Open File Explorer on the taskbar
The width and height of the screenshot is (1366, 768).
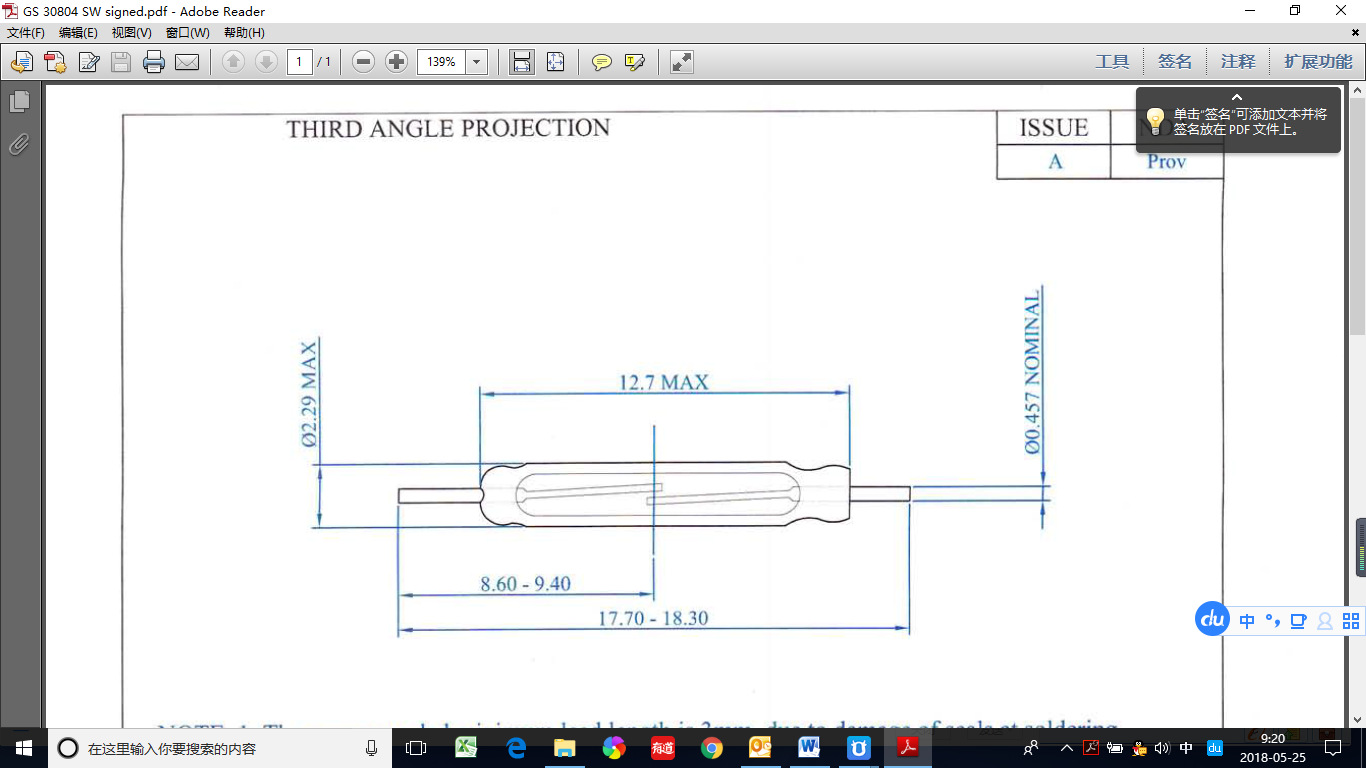(x=565, y=748)
